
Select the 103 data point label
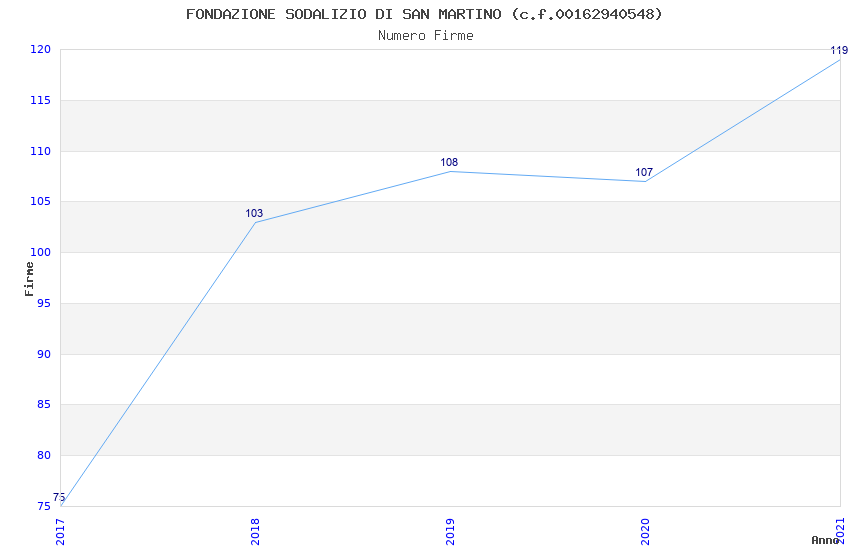point(254,213)
